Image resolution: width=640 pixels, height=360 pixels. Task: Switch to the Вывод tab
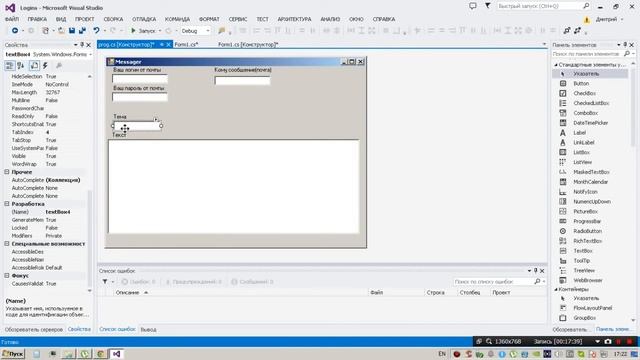148,329
